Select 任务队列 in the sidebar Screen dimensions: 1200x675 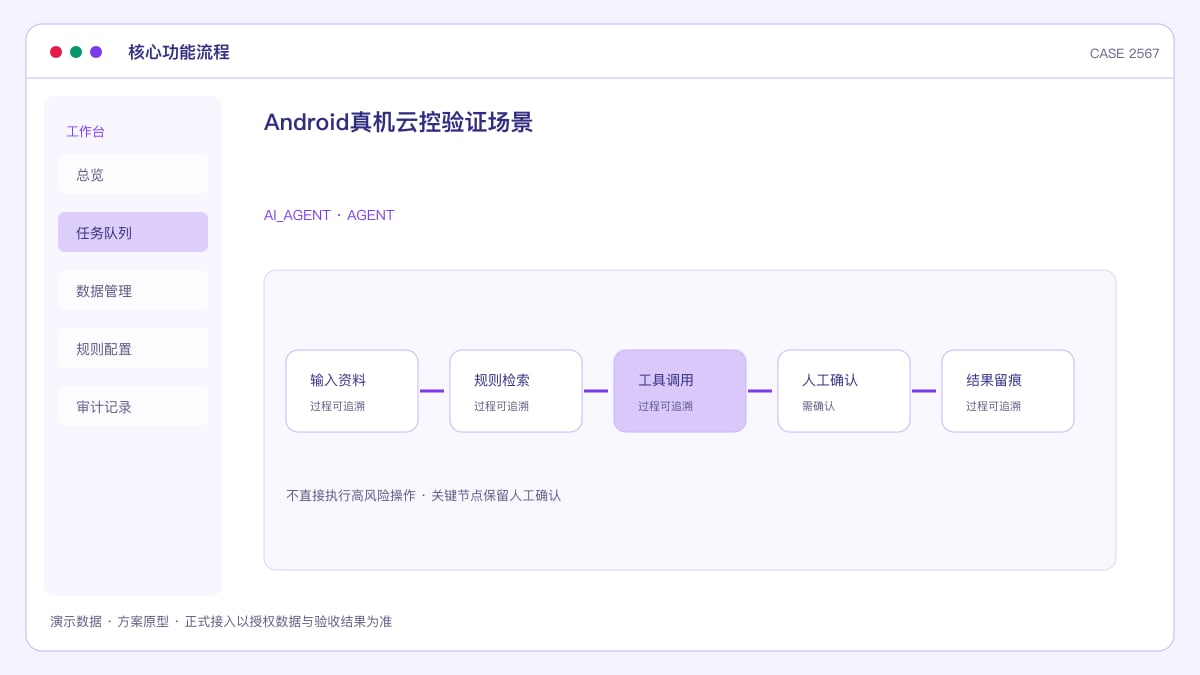click(x=133, y=232)
